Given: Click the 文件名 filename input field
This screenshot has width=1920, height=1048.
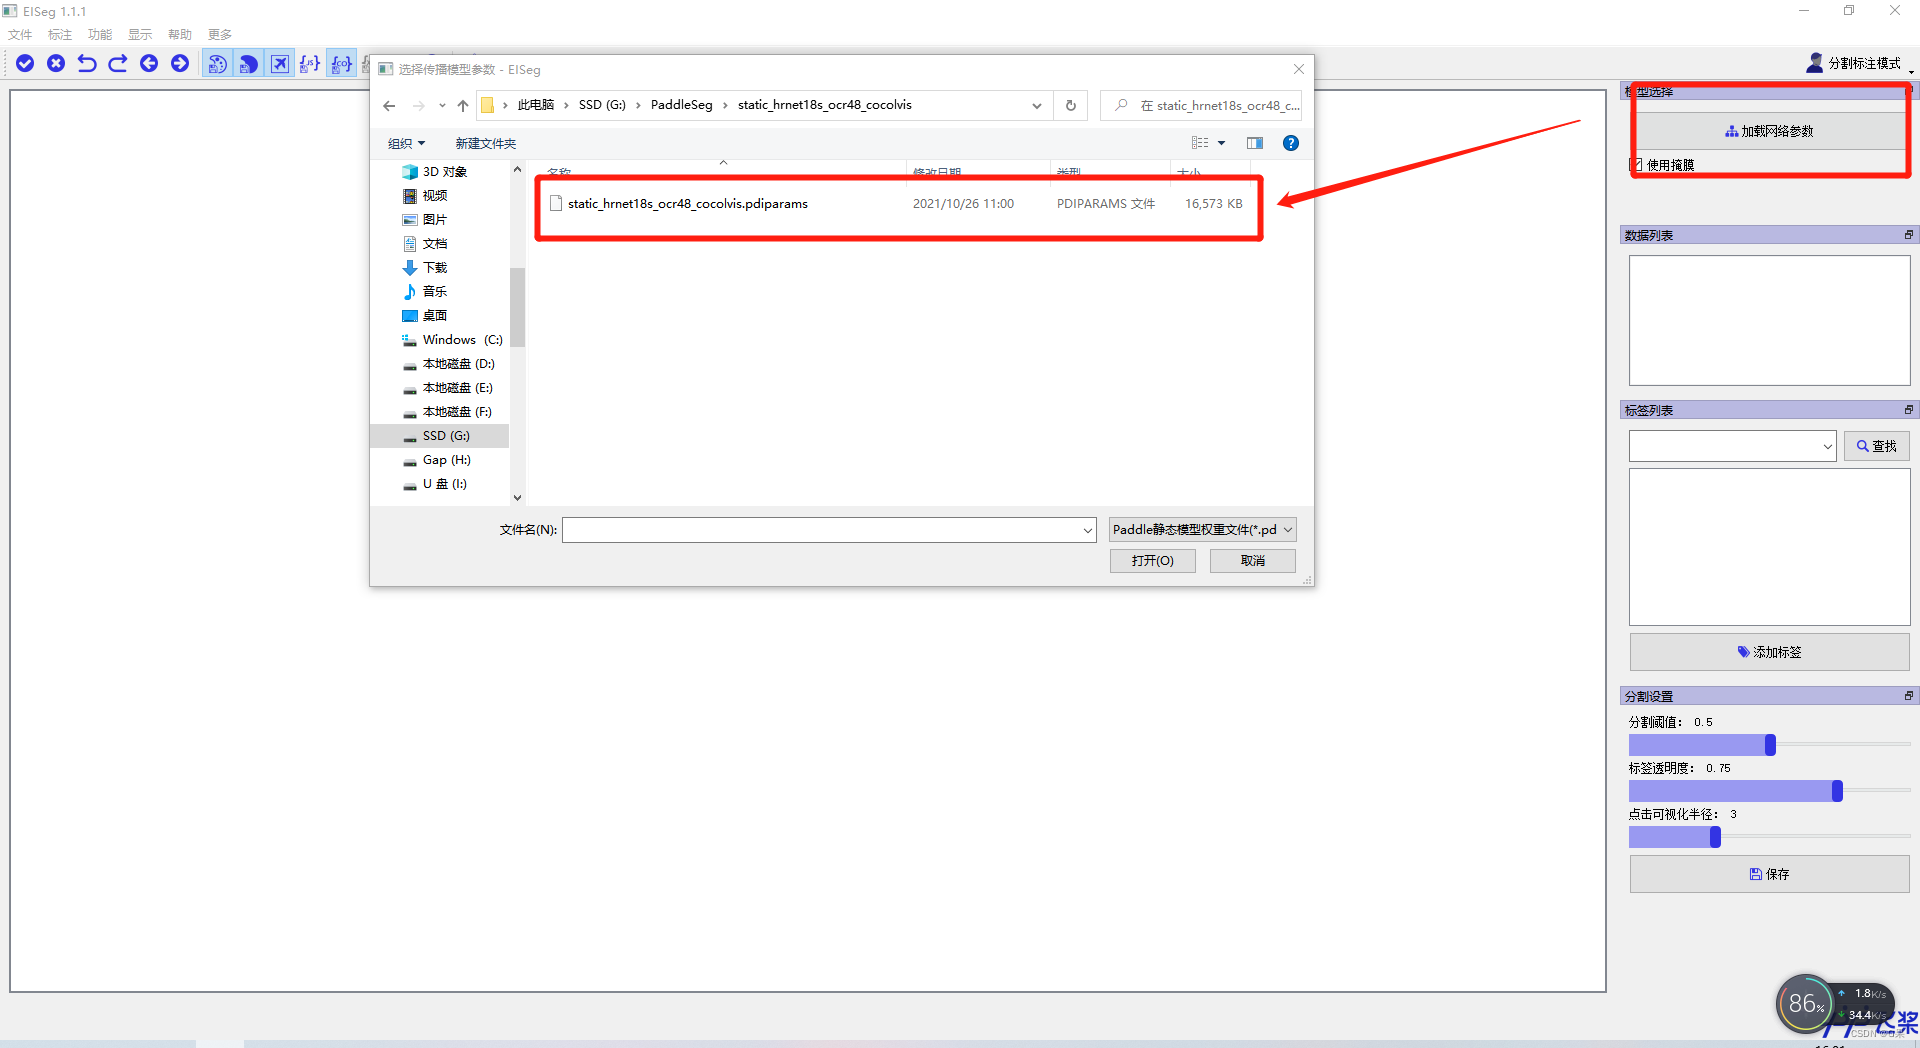Looking at the screenshot, I should coord(829,530).
